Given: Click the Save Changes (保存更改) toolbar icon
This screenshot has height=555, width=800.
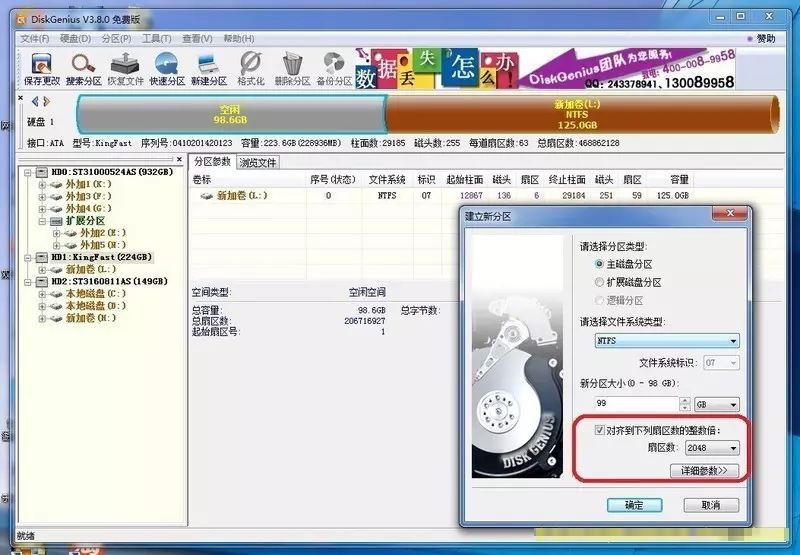Looking at the screenshot, I should pyautogui.click(x=42, y=69).
